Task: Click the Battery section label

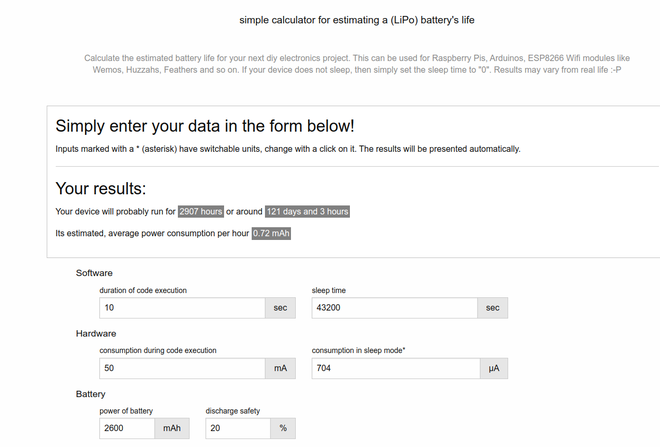Action: (90, 394)
